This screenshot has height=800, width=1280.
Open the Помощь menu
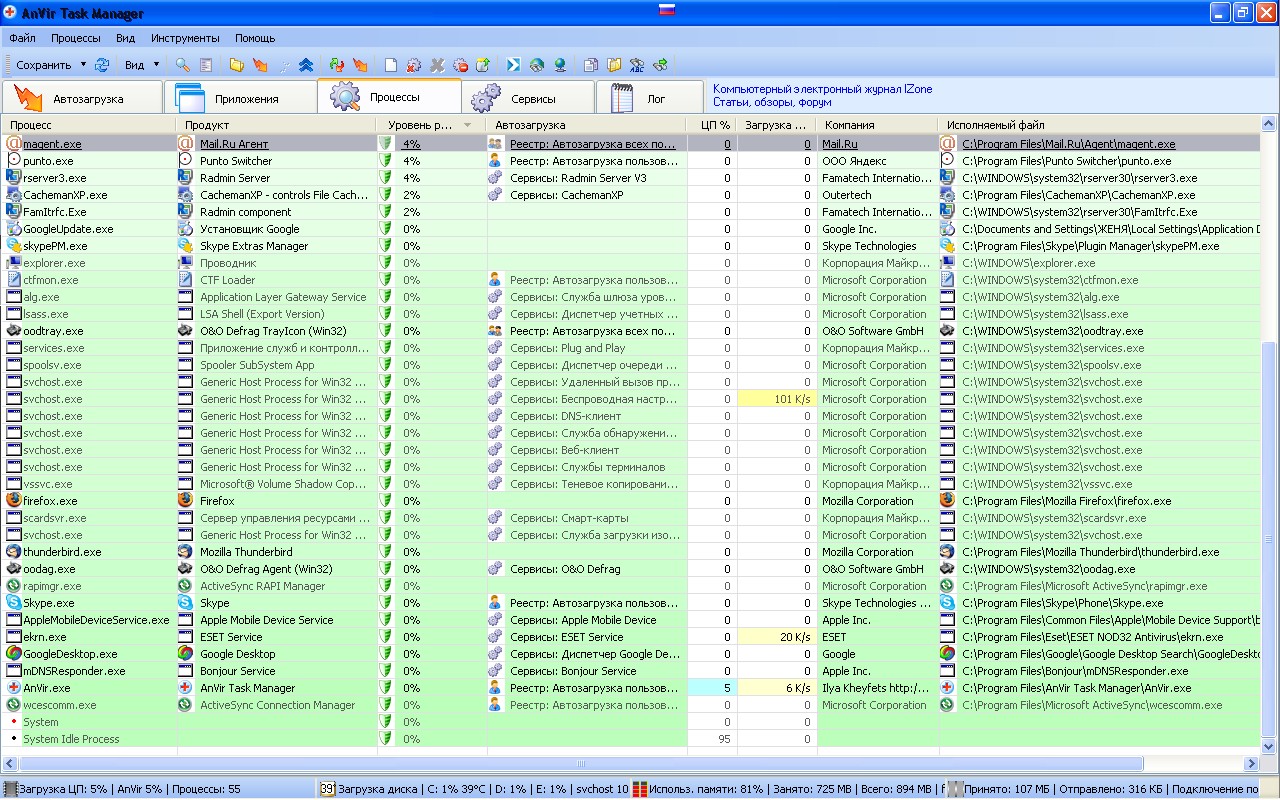[255, 38]
